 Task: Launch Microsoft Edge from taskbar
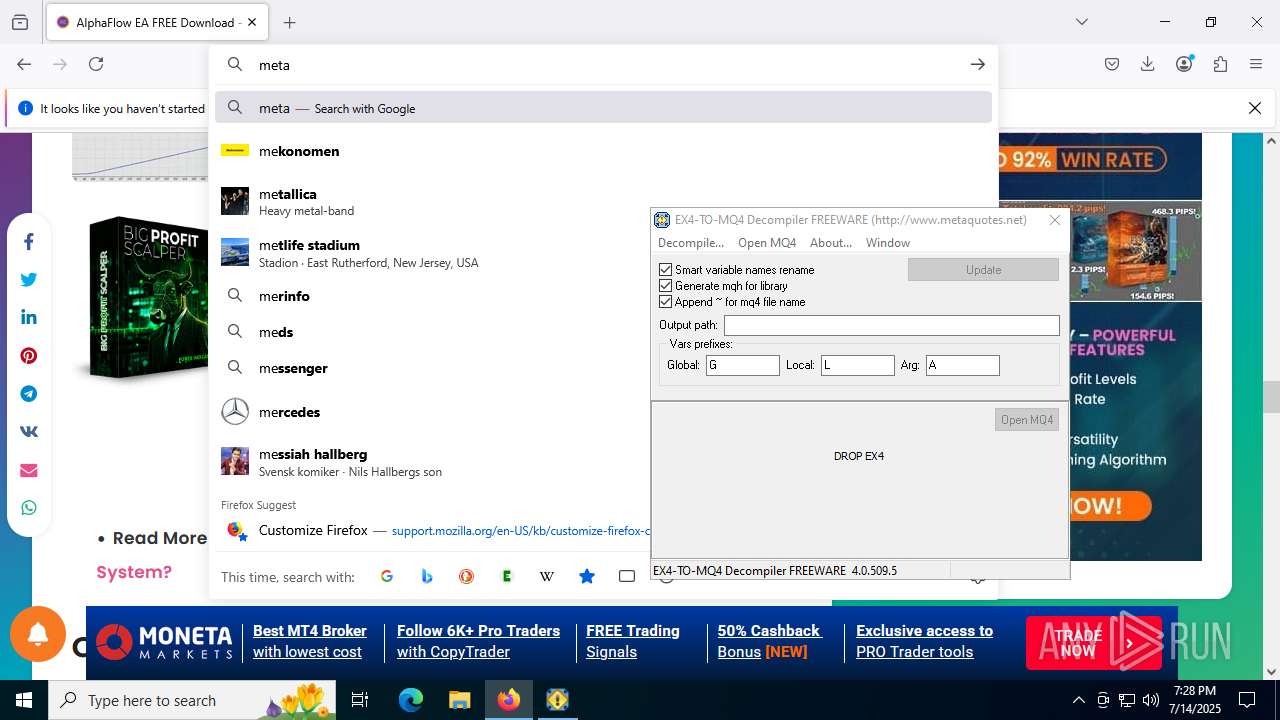pyautogui.click(x=411, y=700)
